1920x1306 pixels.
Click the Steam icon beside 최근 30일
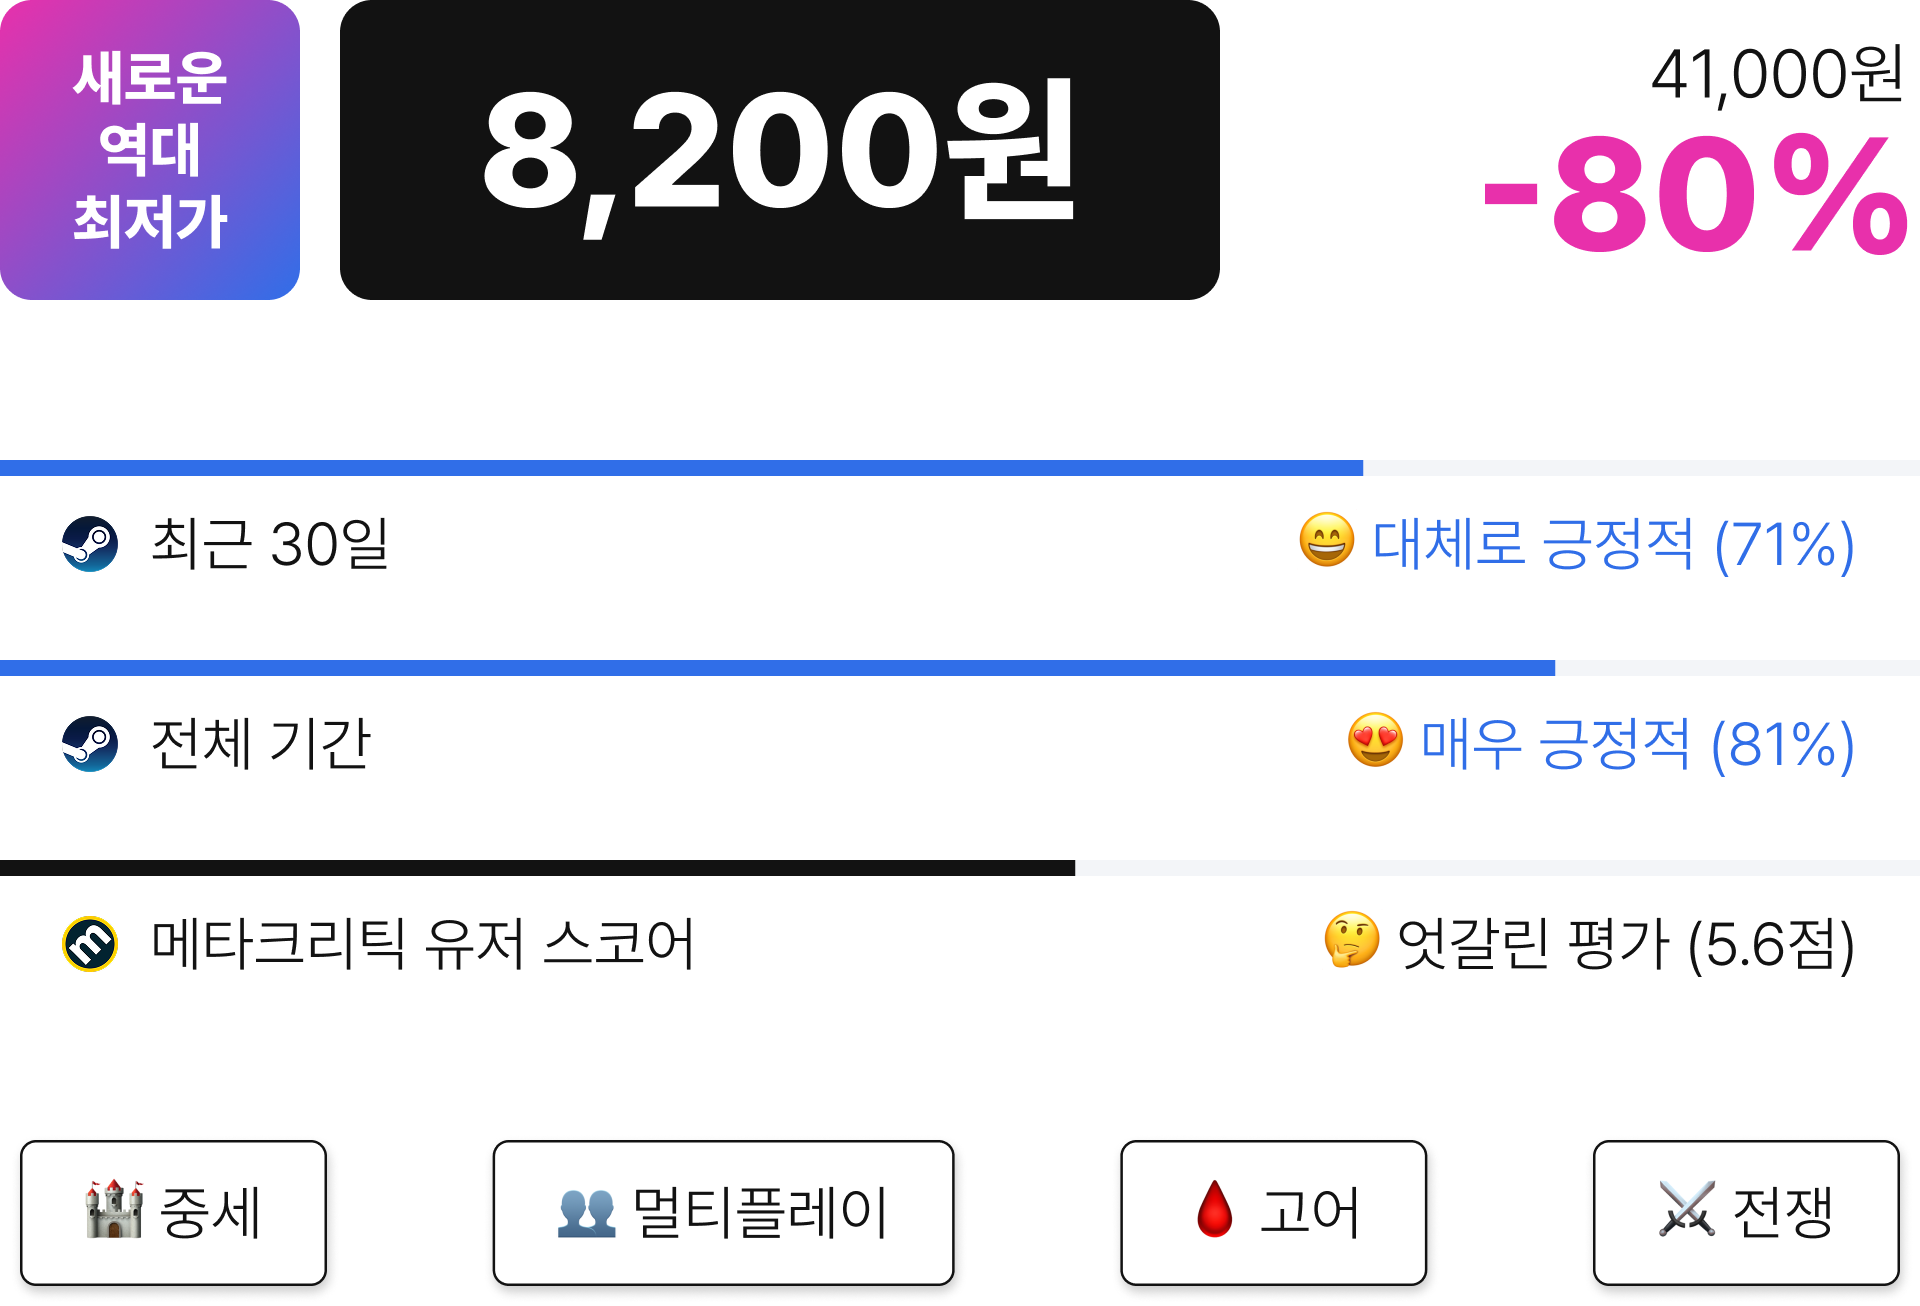pos(90,544)
